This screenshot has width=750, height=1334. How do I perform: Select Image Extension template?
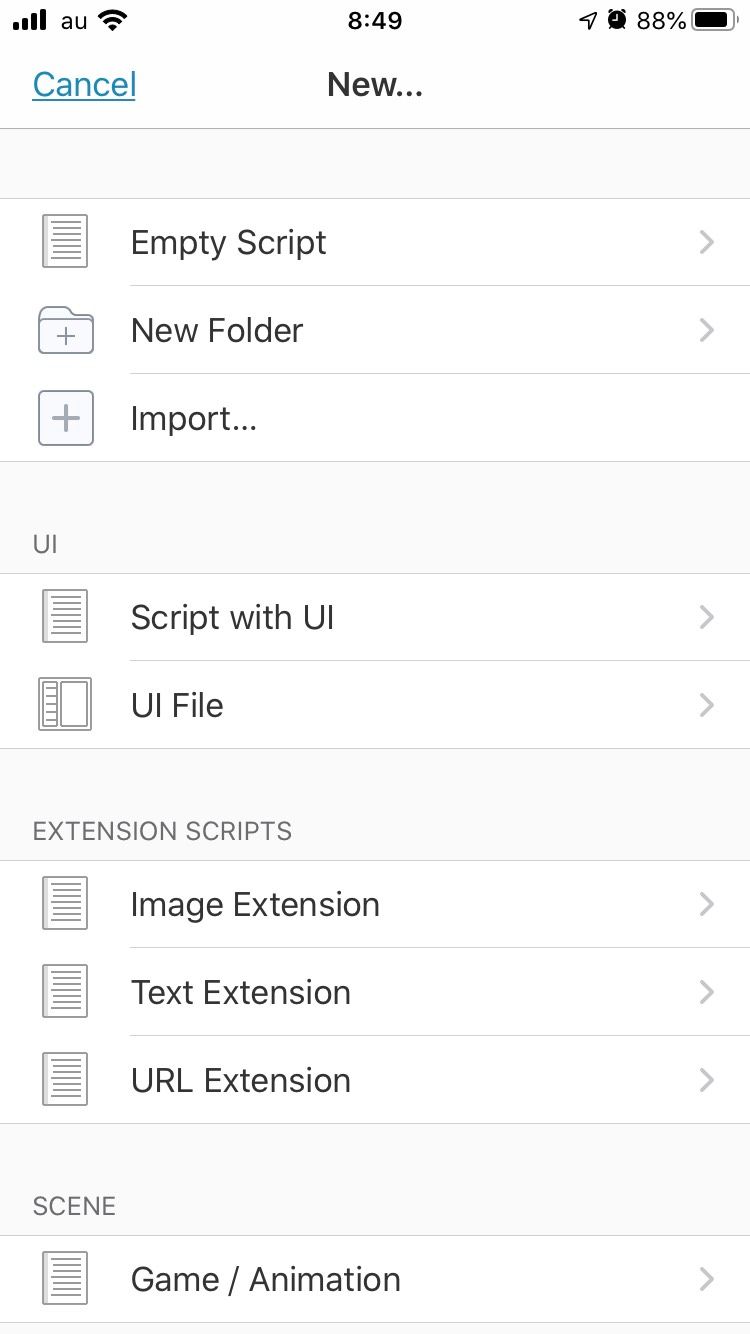(x=255, y=904)
